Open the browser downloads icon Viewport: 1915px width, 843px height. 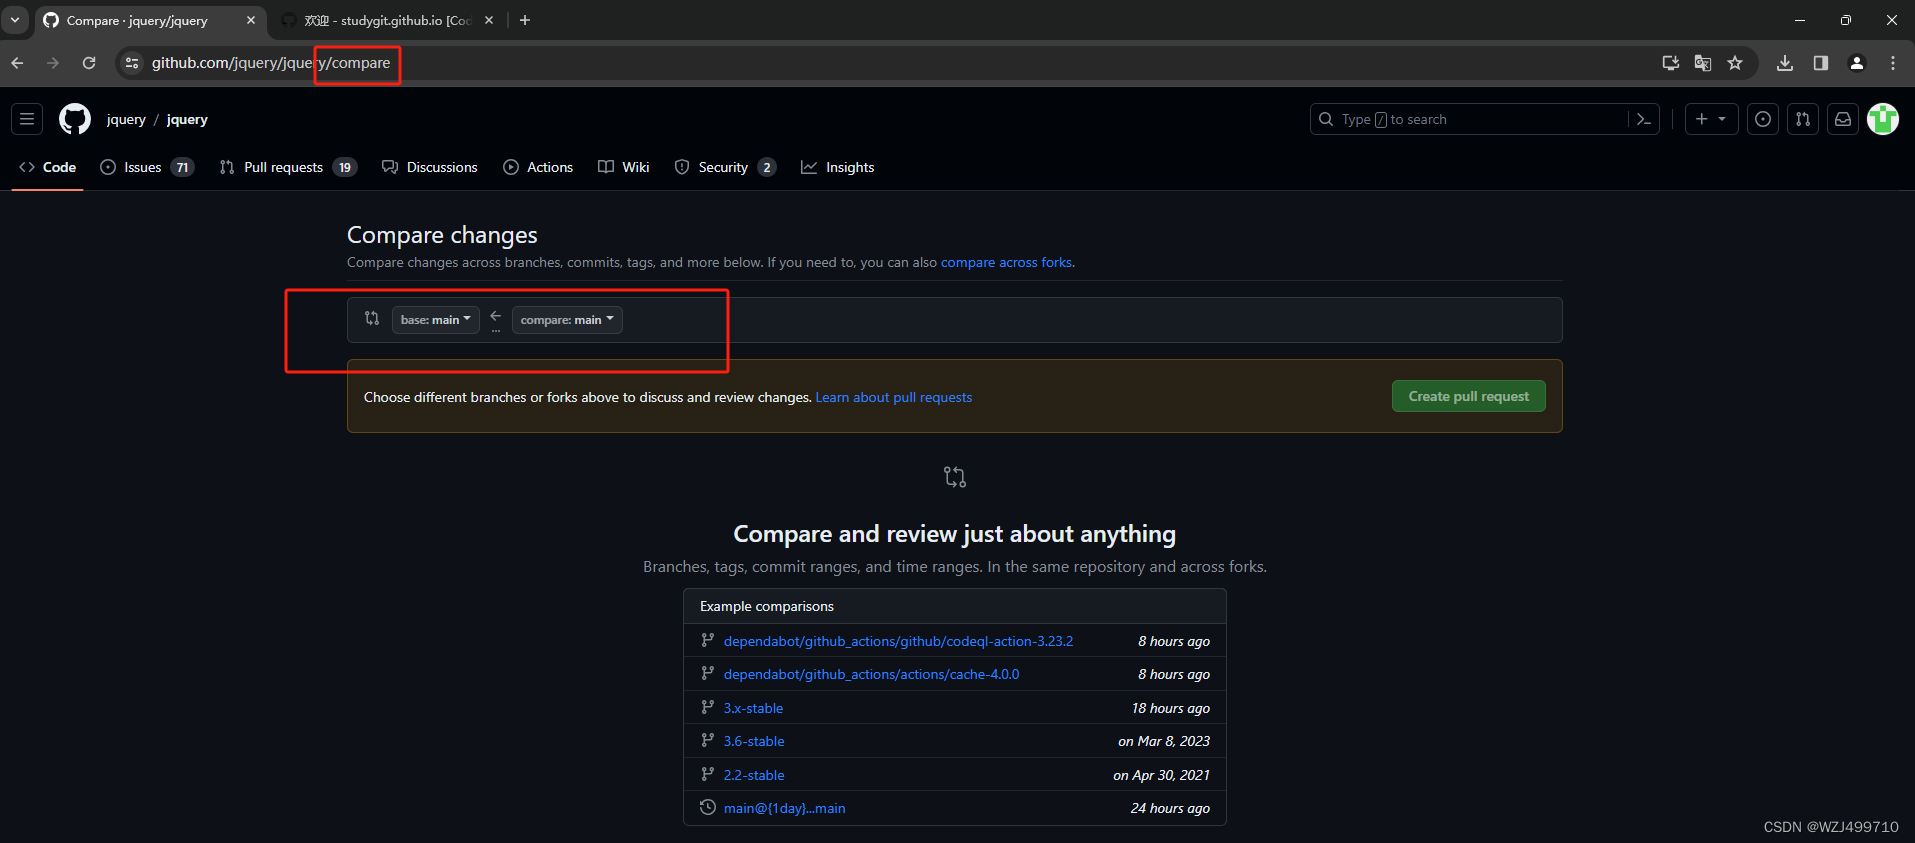tap(1785, 63)
